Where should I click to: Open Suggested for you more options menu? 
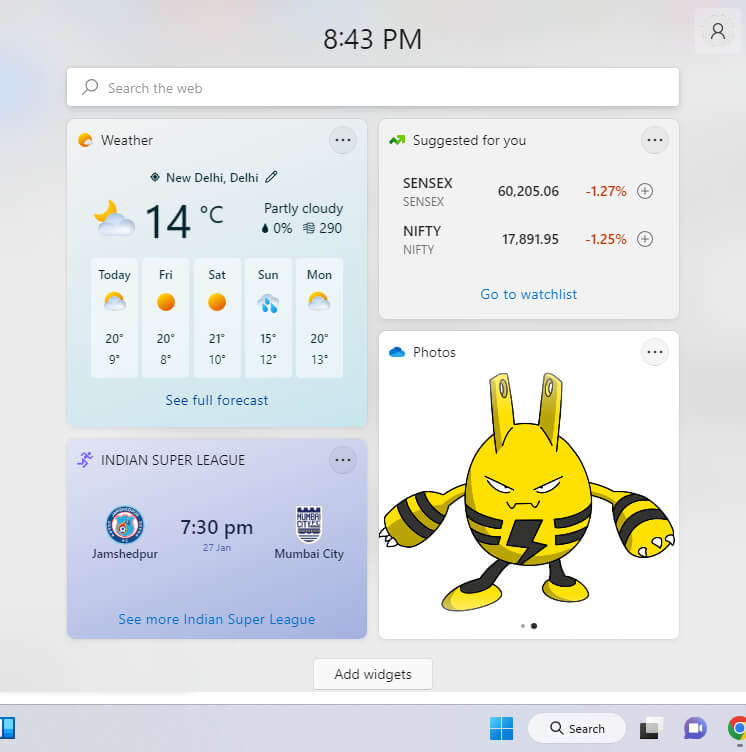coord(654,140)
